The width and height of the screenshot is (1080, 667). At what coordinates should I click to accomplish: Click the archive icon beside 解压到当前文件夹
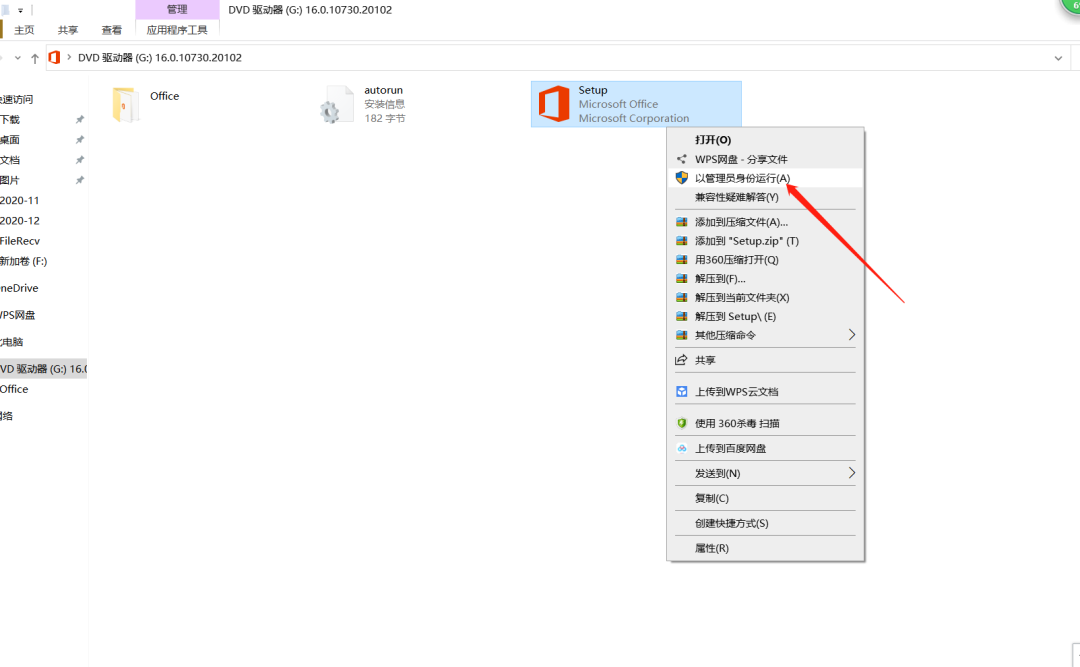[x=682, y=297]
